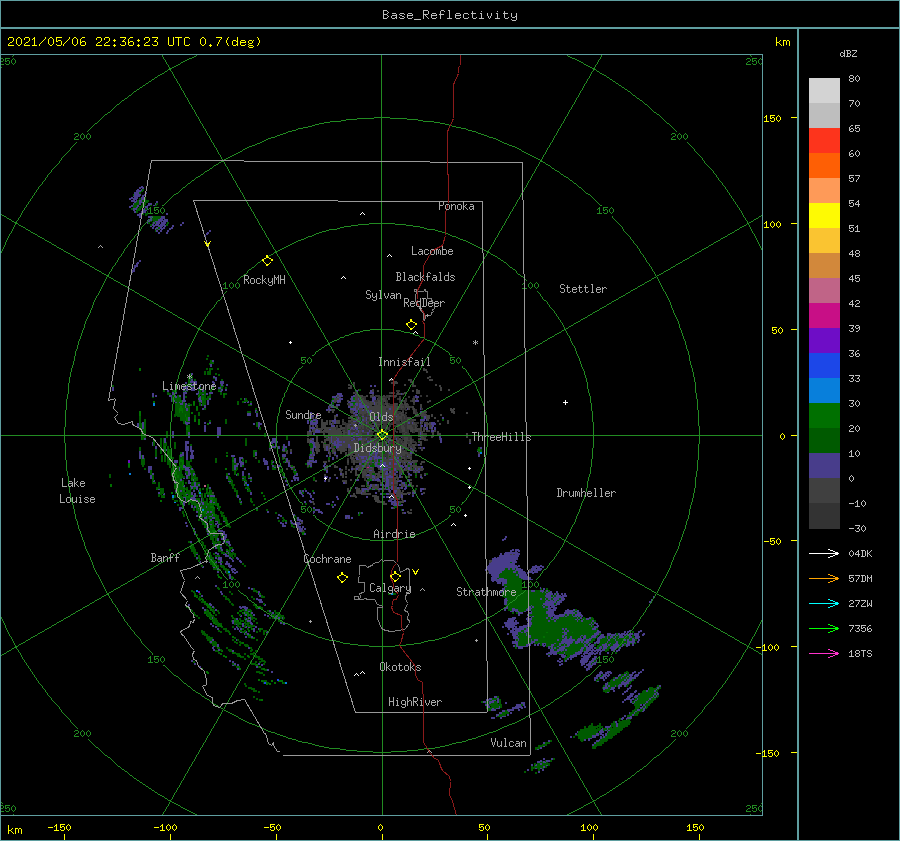Screen dimensions: 900x841
Task: Click the Strathmore label
Action: click(x=486, y=592)
